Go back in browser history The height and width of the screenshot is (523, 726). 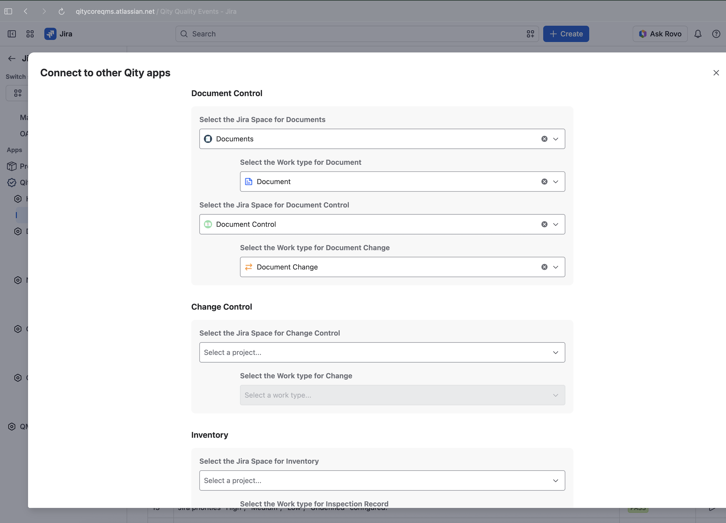point(26,12)
